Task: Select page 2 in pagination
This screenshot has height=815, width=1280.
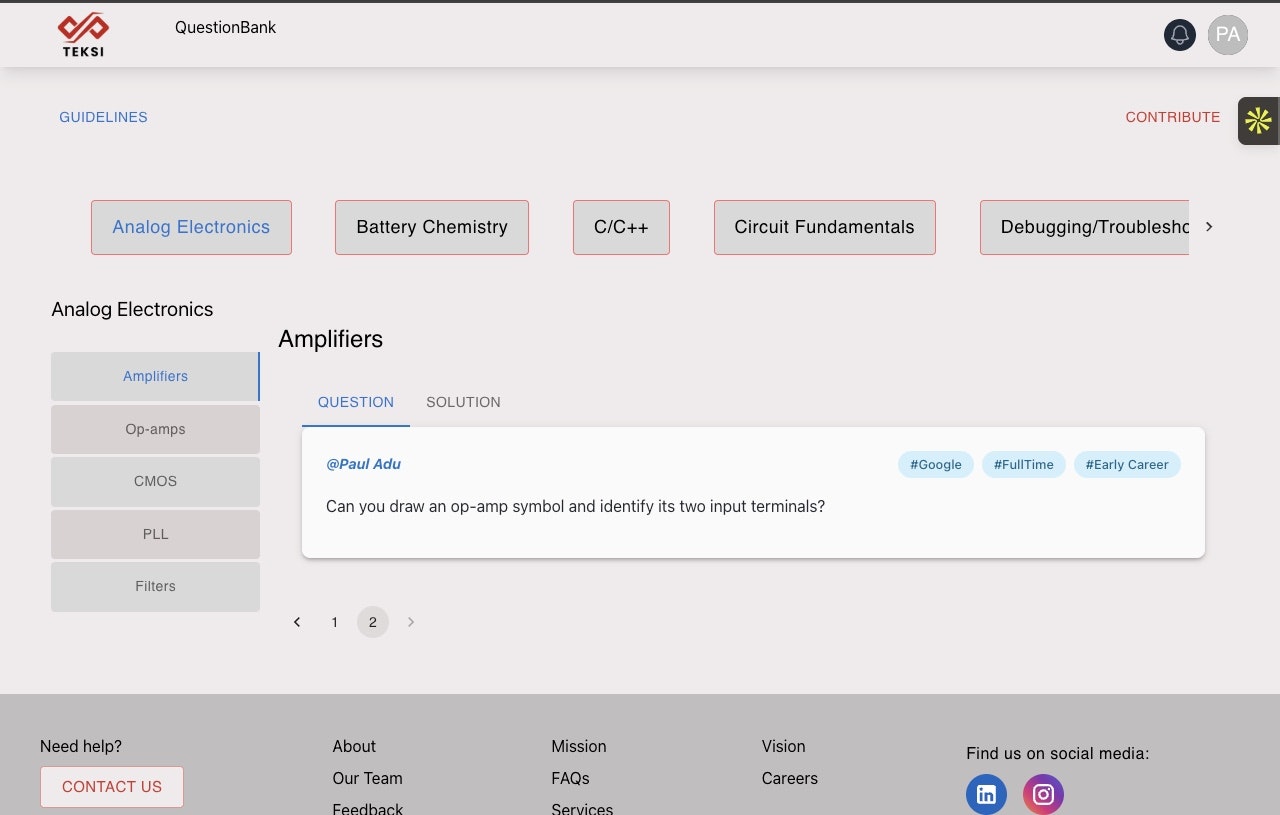Action: (373, 622)
